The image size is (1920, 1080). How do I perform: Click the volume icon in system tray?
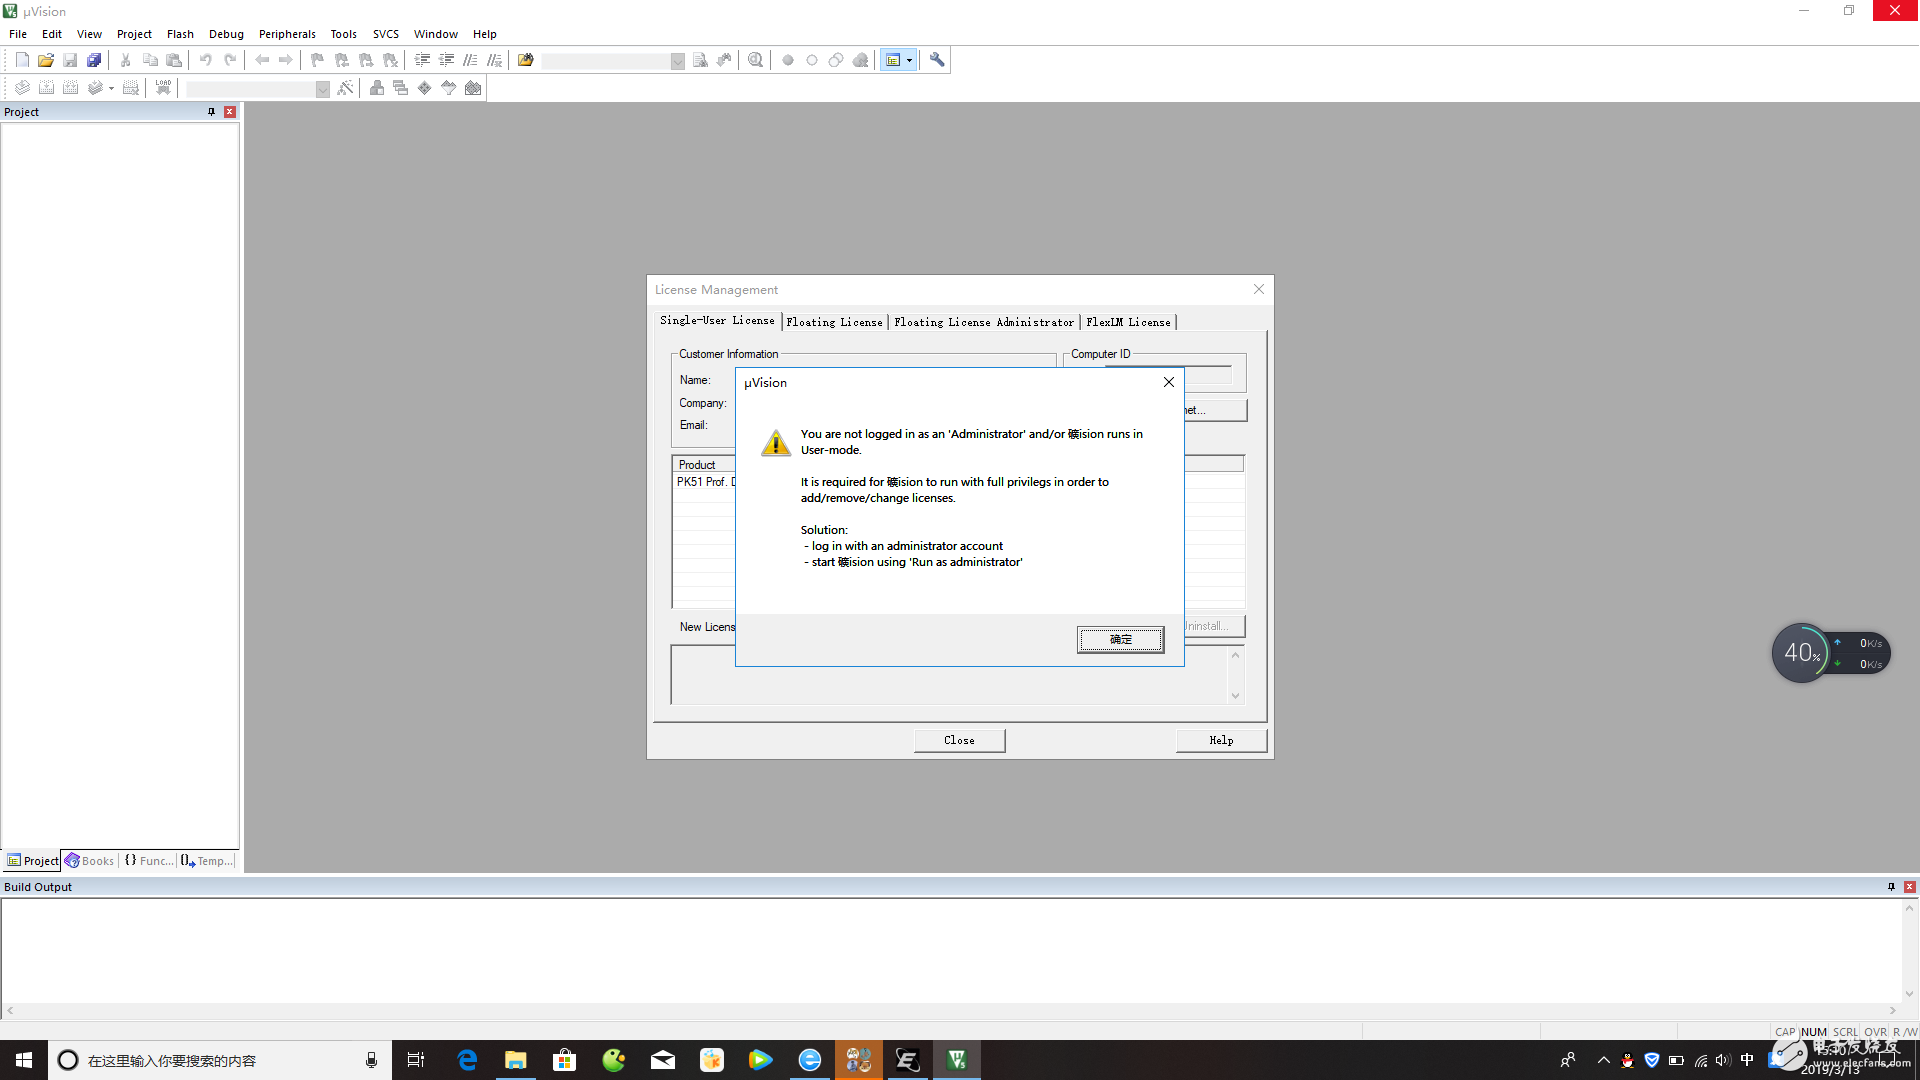point(1723,1060)
